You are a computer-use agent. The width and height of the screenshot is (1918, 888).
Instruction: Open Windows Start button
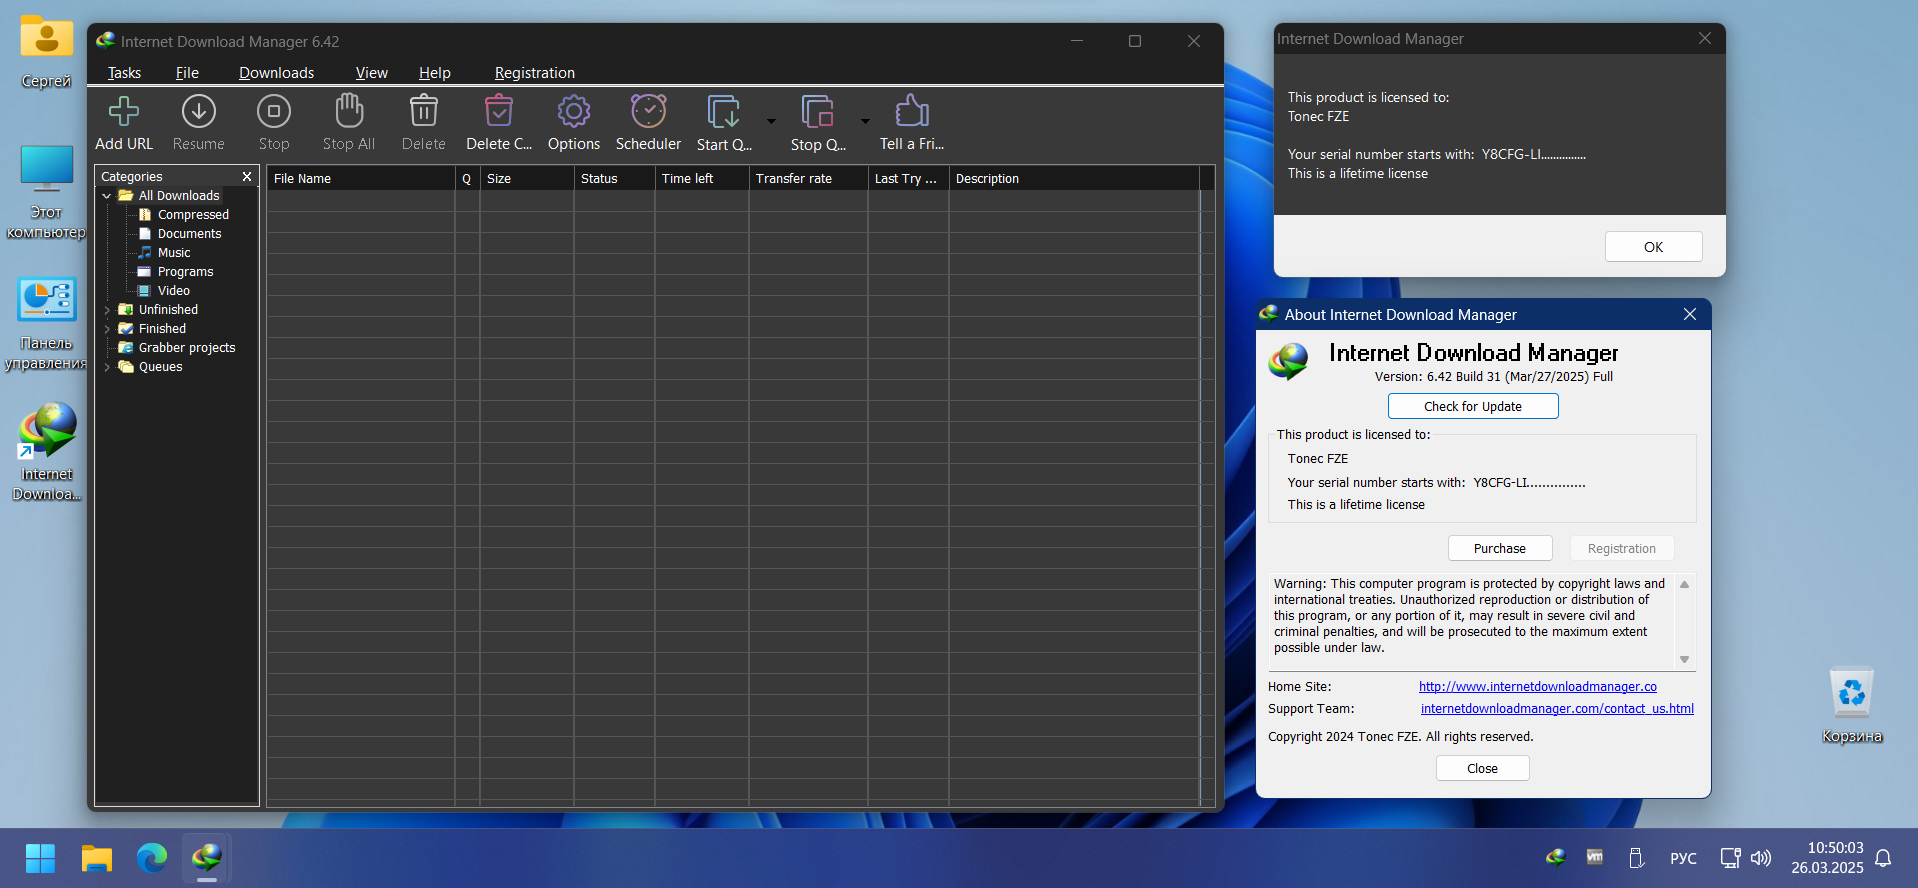coord(40,858)
